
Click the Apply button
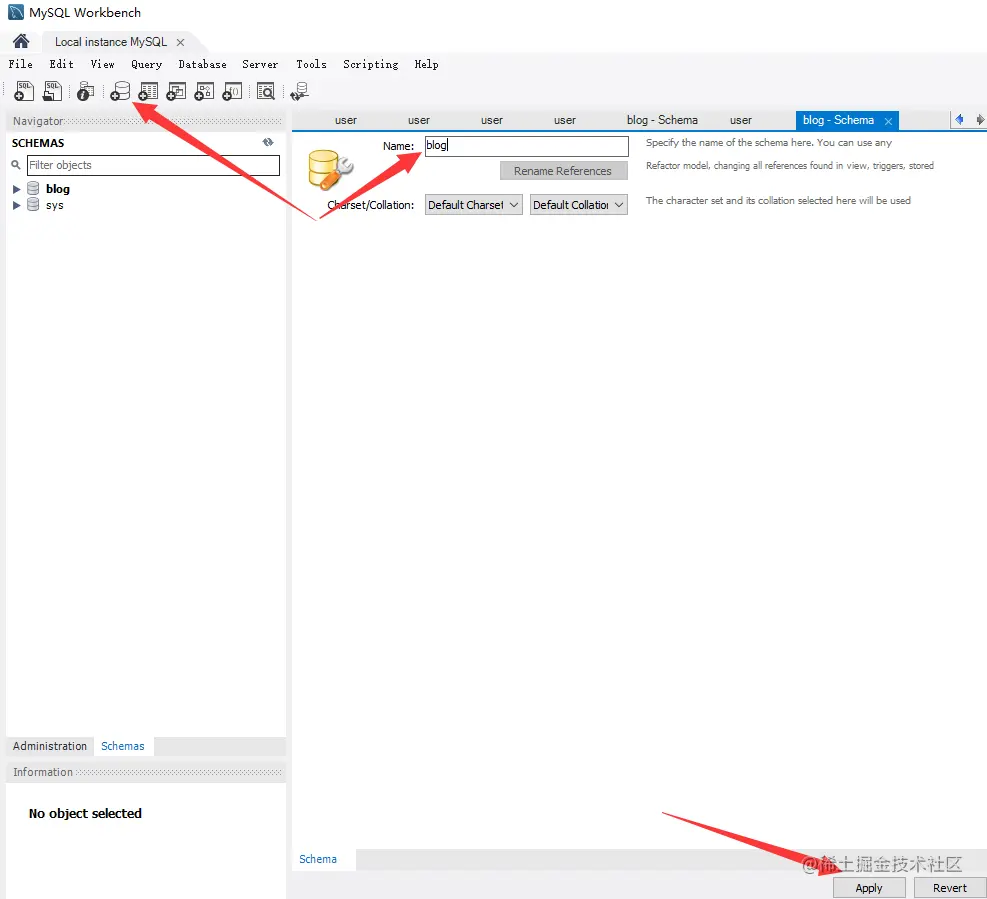(x=869, y=888)
